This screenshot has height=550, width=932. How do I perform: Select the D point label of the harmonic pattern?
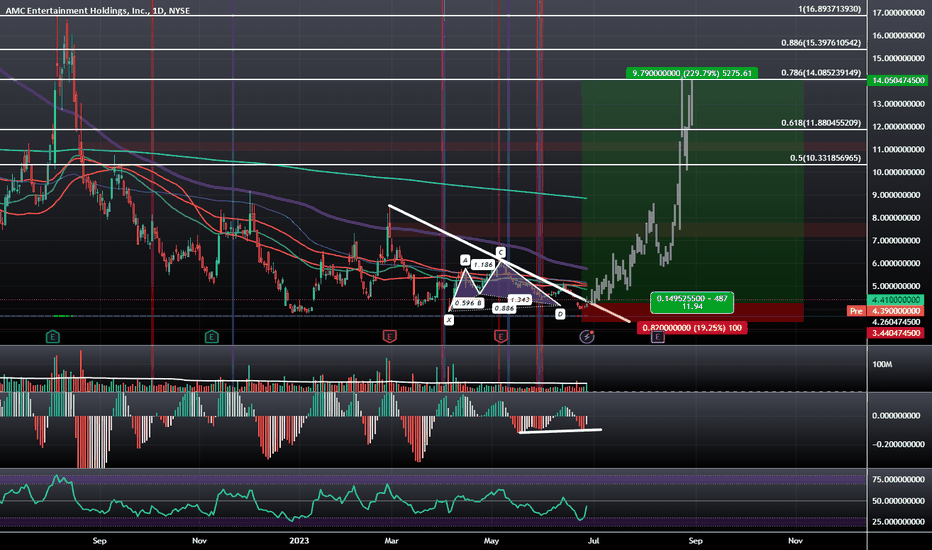(x=560, y=313)
